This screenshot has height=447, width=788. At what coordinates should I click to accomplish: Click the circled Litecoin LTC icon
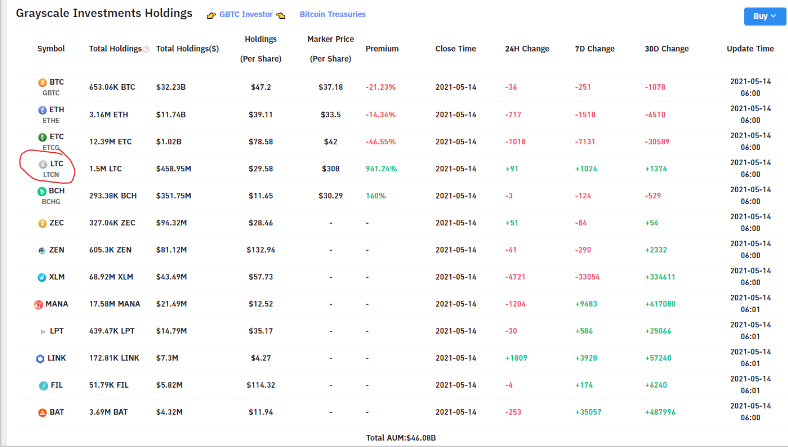coord(43,164)
